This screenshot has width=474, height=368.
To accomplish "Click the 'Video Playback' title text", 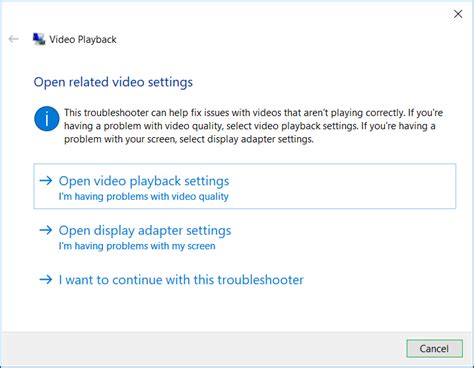I will click(83, 40).
